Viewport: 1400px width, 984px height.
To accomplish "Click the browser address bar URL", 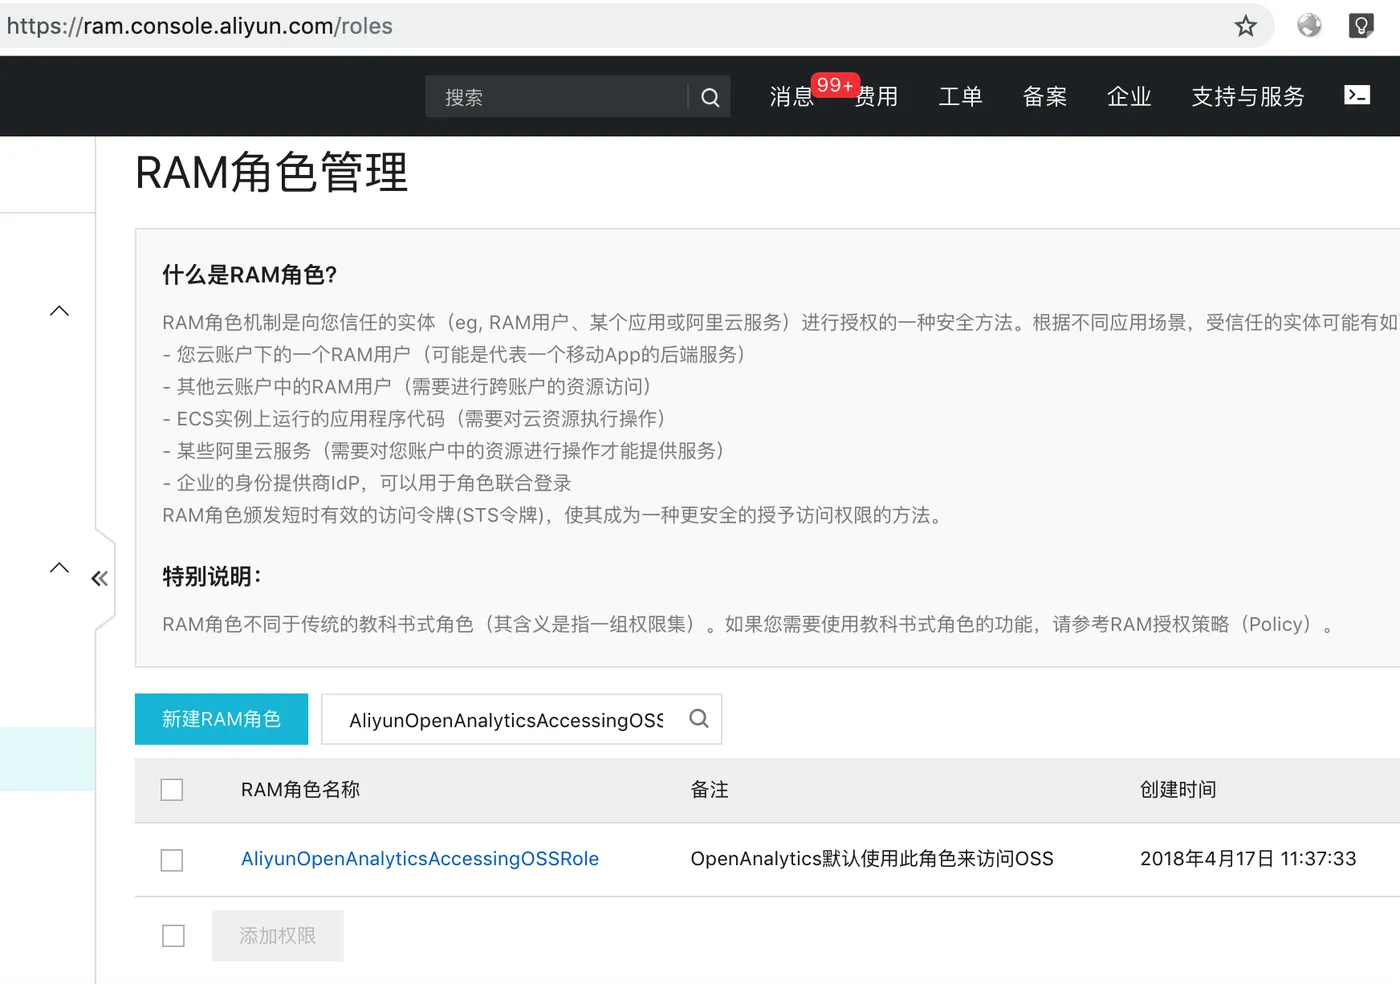I will pyautogui.click(x=200, y=26).
